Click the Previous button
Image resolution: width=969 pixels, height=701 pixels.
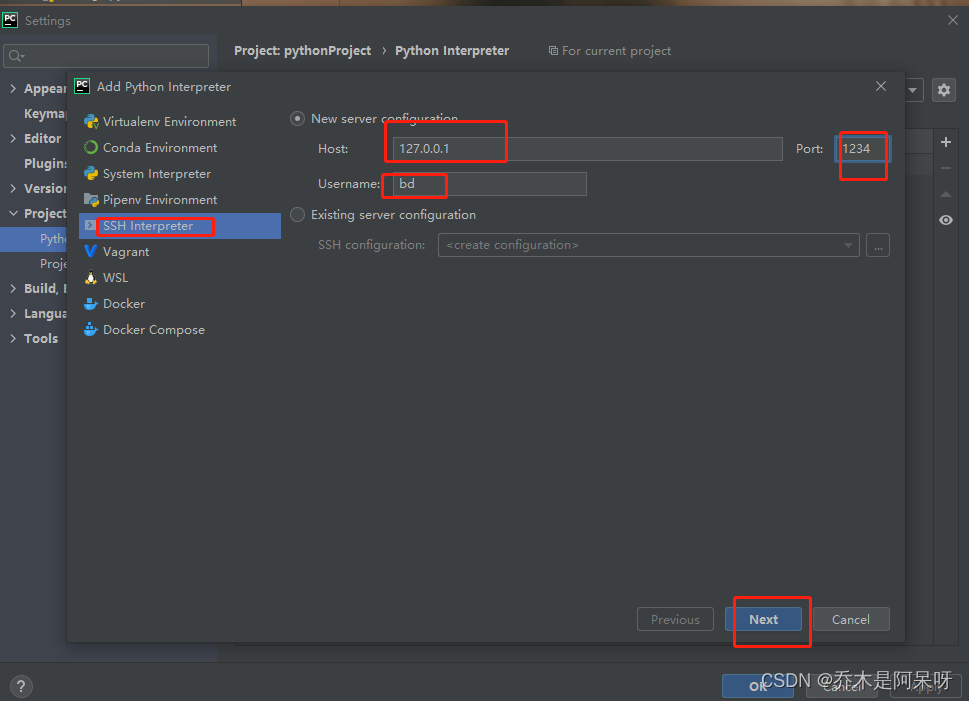675,619
